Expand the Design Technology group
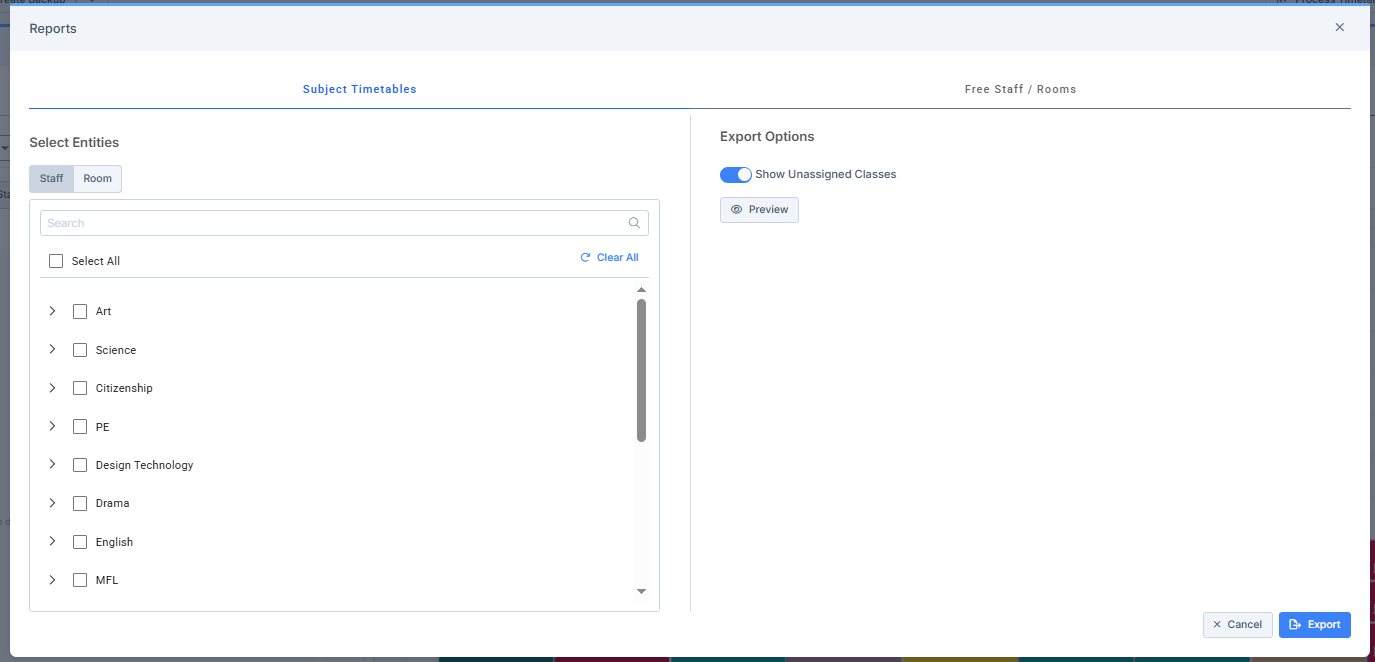1375x662 pixels. click(52, 465)
